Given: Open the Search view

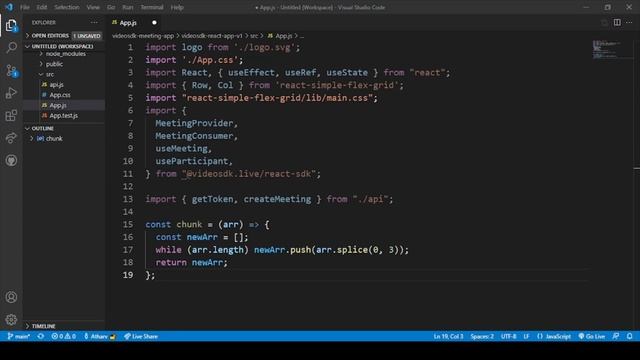Looking at the screenshot, I should click(x=11, y=48).
